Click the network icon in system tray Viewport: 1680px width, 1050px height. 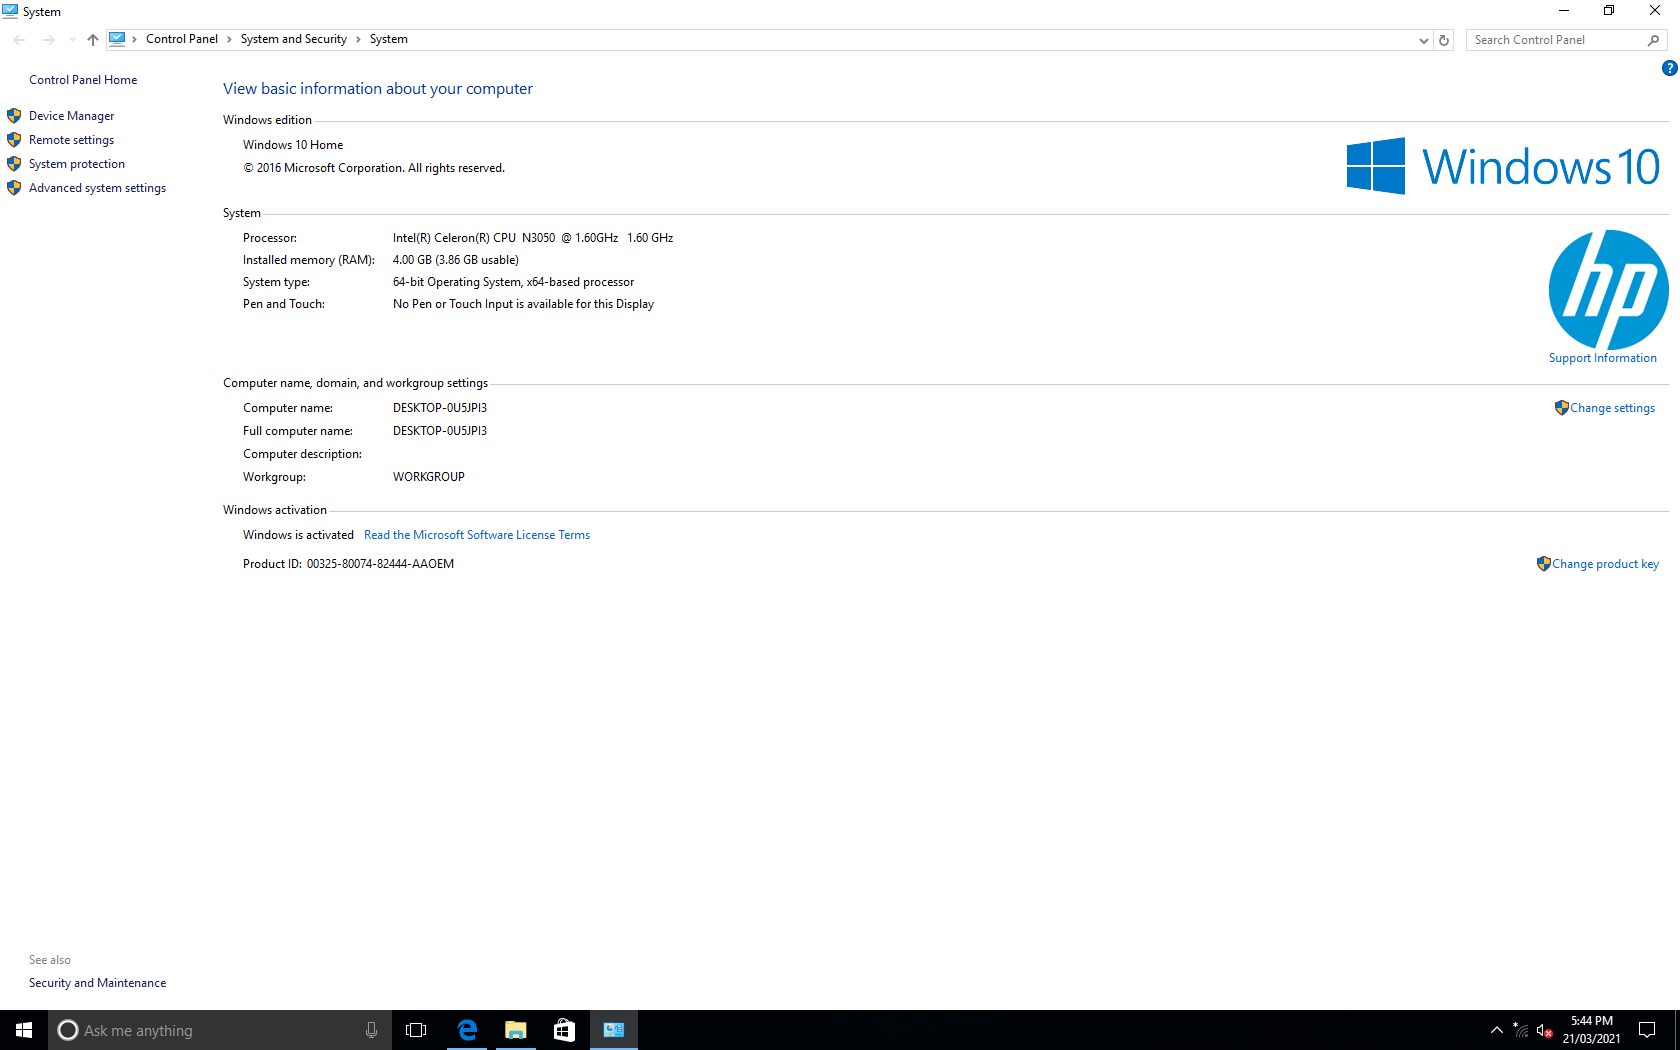pyautogui.click(x=1521, y=1030)
